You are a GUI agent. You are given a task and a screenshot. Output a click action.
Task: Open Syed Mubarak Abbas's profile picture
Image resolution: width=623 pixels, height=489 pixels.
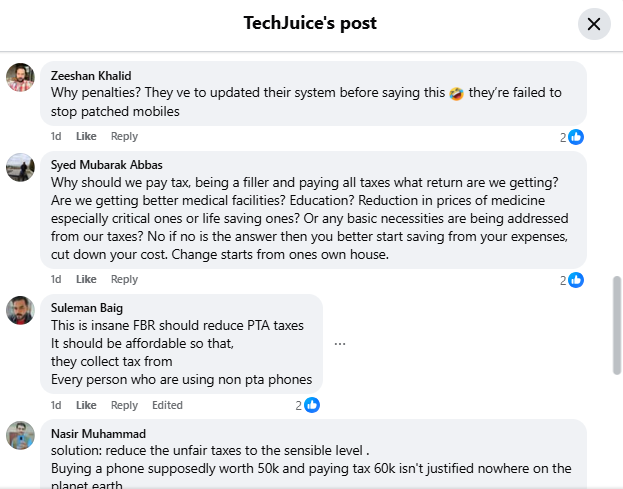pos(20,167)
